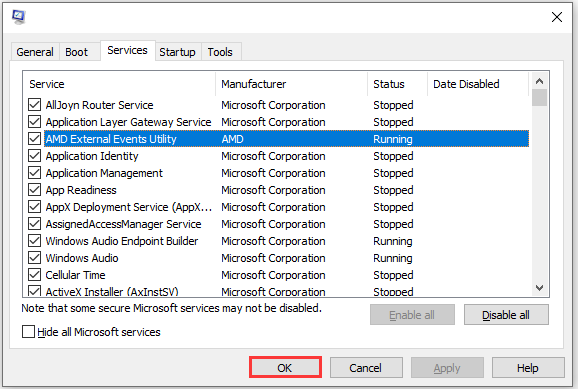The image size is (578, 389).
Task: Toggle AppX Deployment Service checkbox
Action: pos(35,206)
